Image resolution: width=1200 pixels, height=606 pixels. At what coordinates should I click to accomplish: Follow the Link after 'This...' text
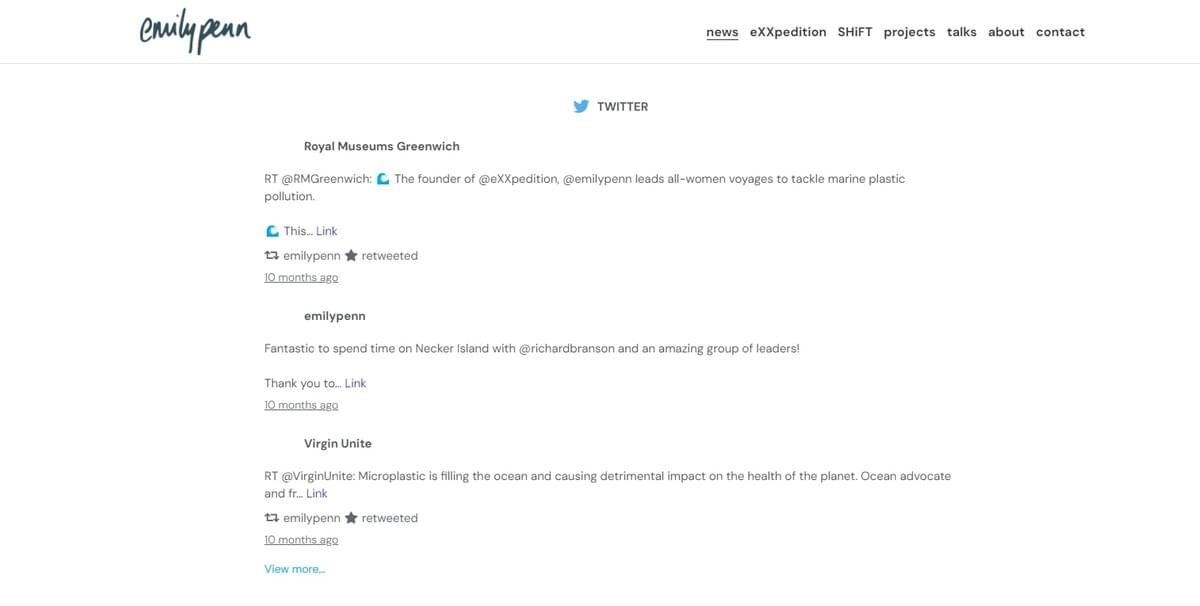pos(327,231)
